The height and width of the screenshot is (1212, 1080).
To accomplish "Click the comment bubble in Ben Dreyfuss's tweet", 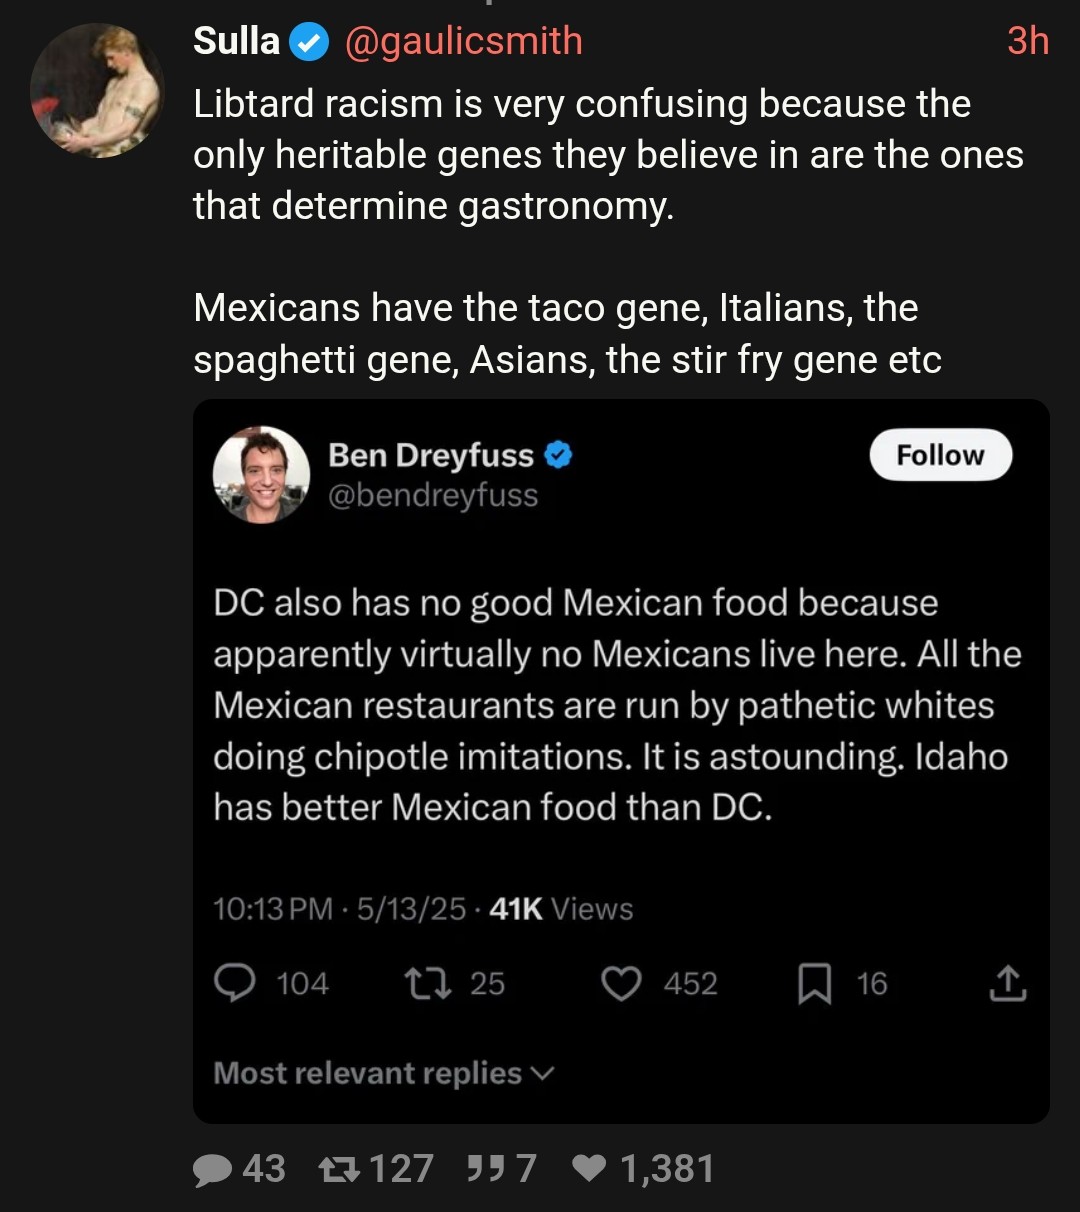I will (235, 983).
